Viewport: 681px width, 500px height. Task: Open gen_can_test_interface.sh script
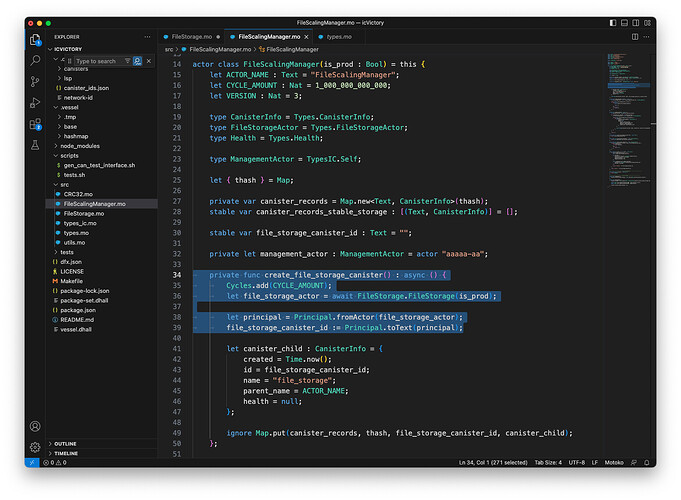[99, 165]
